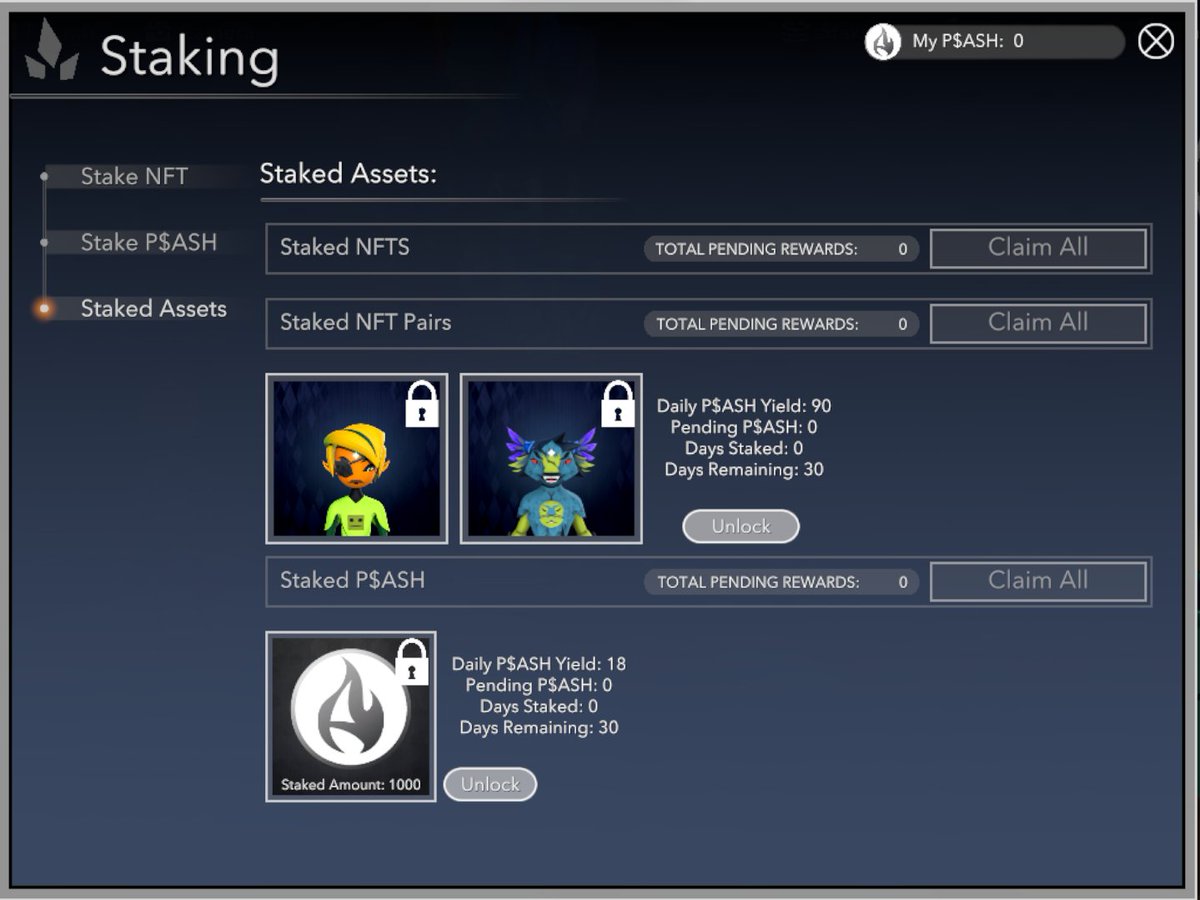1200x900 pixels.
Task: Claim All rewards for Staked NFTS
Action: 1038,248
